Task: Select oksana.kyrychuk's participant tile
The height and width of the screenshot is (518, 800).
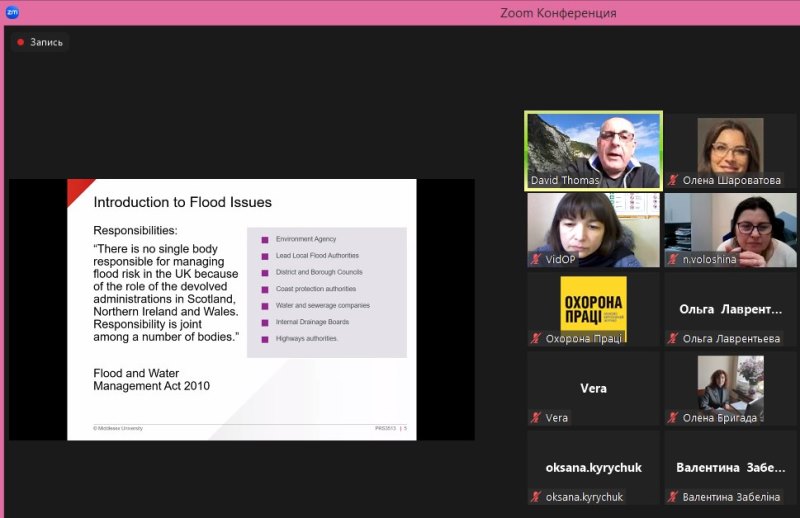Action: [x=593, y=467]
